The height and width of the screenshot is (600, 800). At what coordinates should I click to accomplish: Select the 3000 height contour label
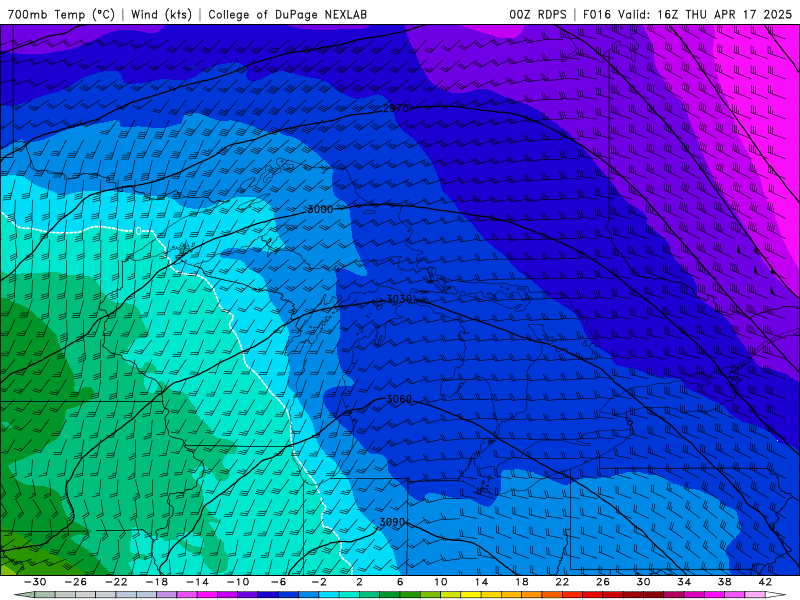[x=320, y=209]
